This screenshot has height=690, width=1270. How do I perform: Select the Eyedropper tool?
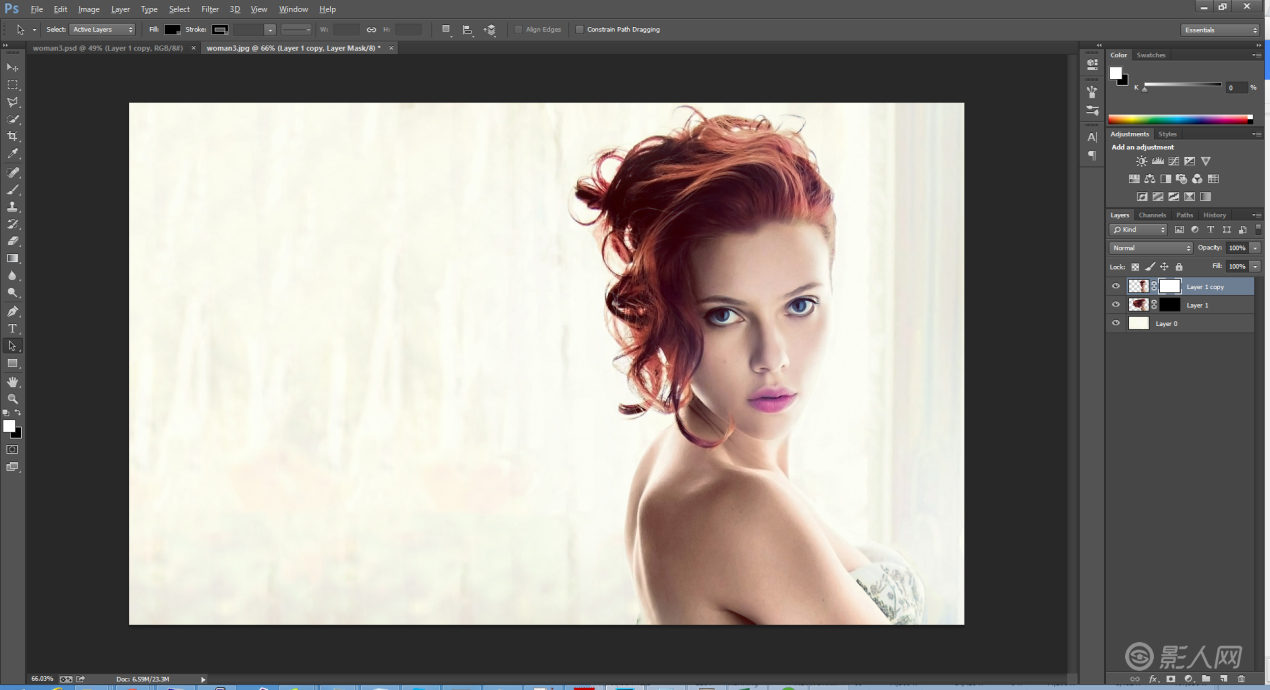[x=13, y=154]
